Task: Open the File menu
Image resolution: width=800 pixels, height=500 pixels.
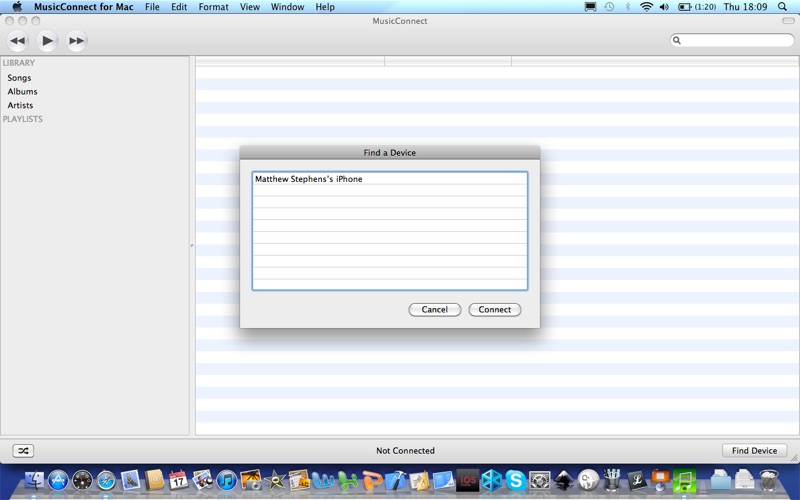Action: pyautogui.click(x=152, y=7)
